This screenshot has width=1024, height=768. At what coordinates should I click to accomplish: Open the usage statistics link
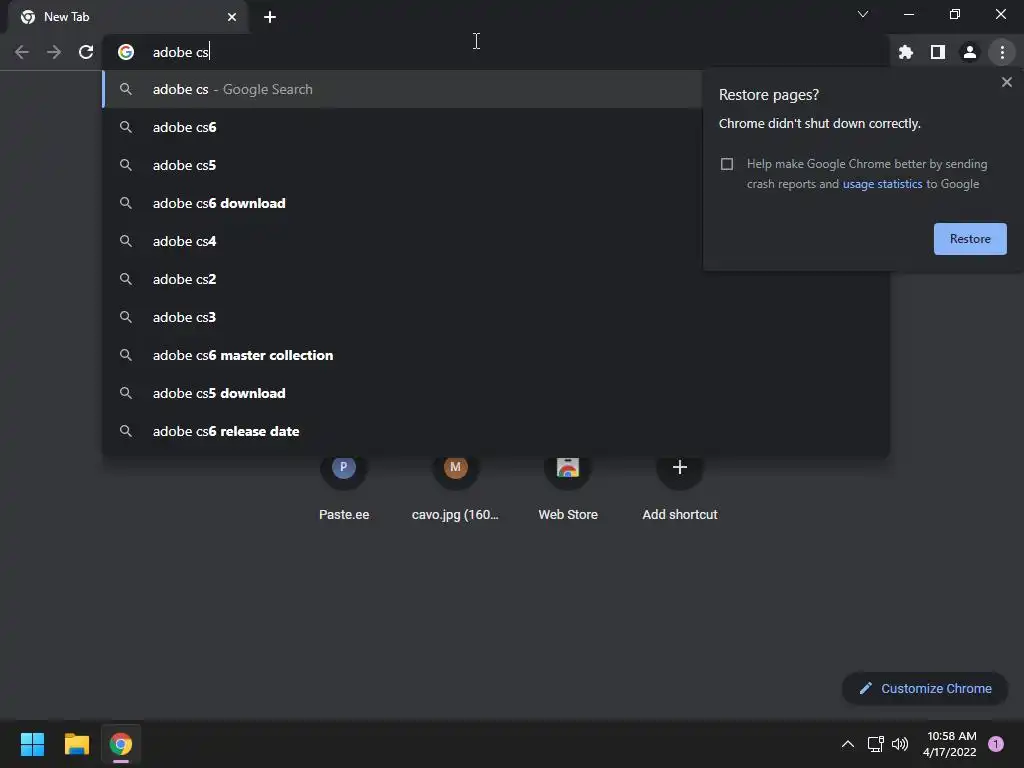coord(882,184)
